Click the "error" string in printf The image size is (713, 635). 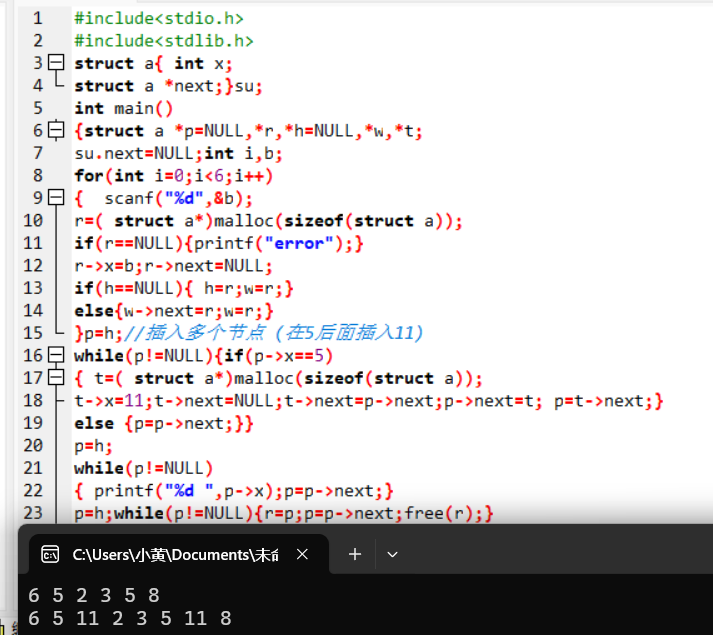[299, 243]
